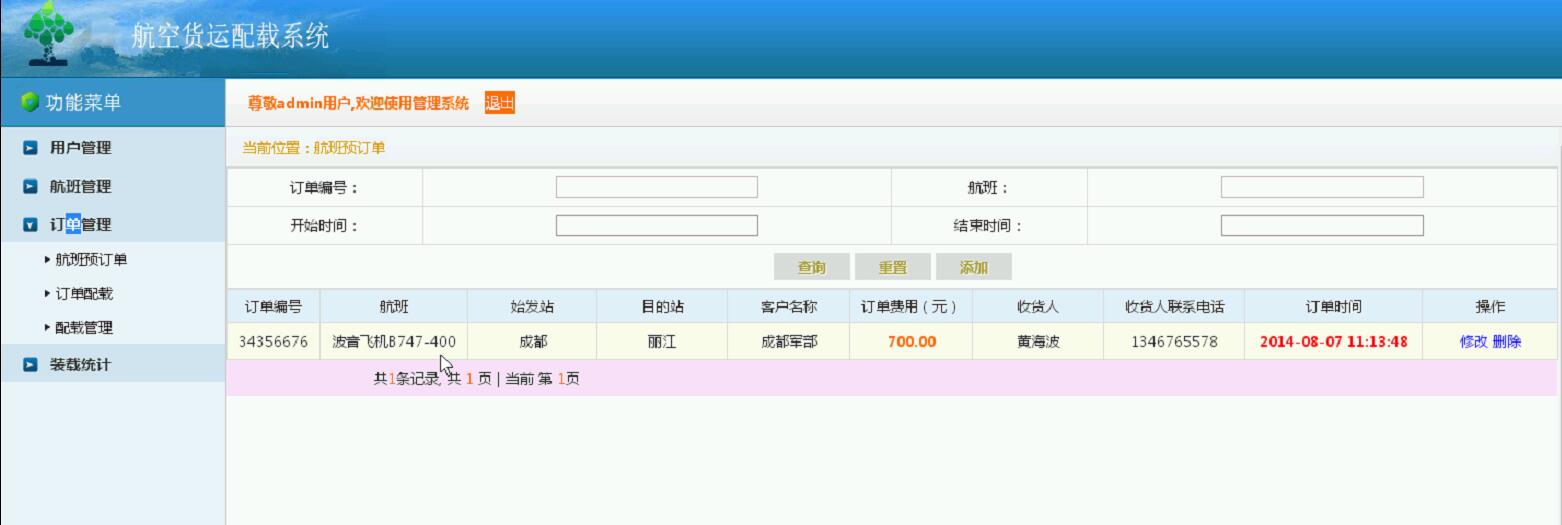1562x525 pixels.
Task: Click the 重置 reset button
Action: point(893,267)
